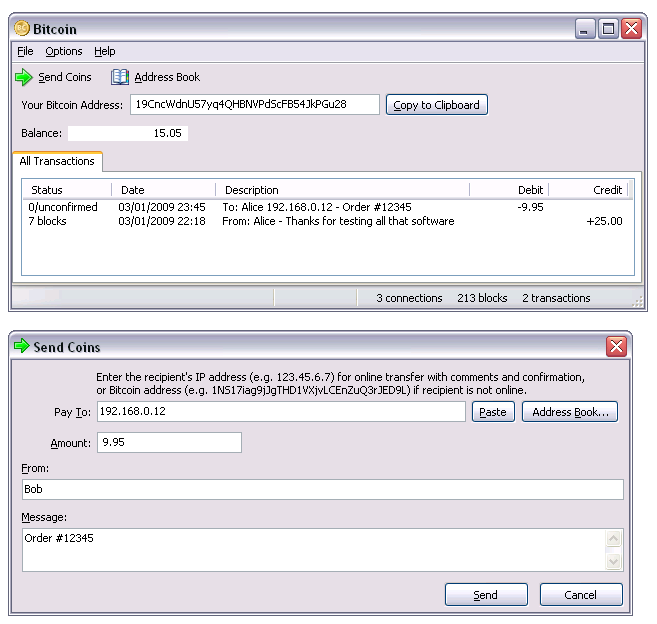Open the Options menu
The width and height of the screenshot is (657, 624).
click(x=64, y=51)
